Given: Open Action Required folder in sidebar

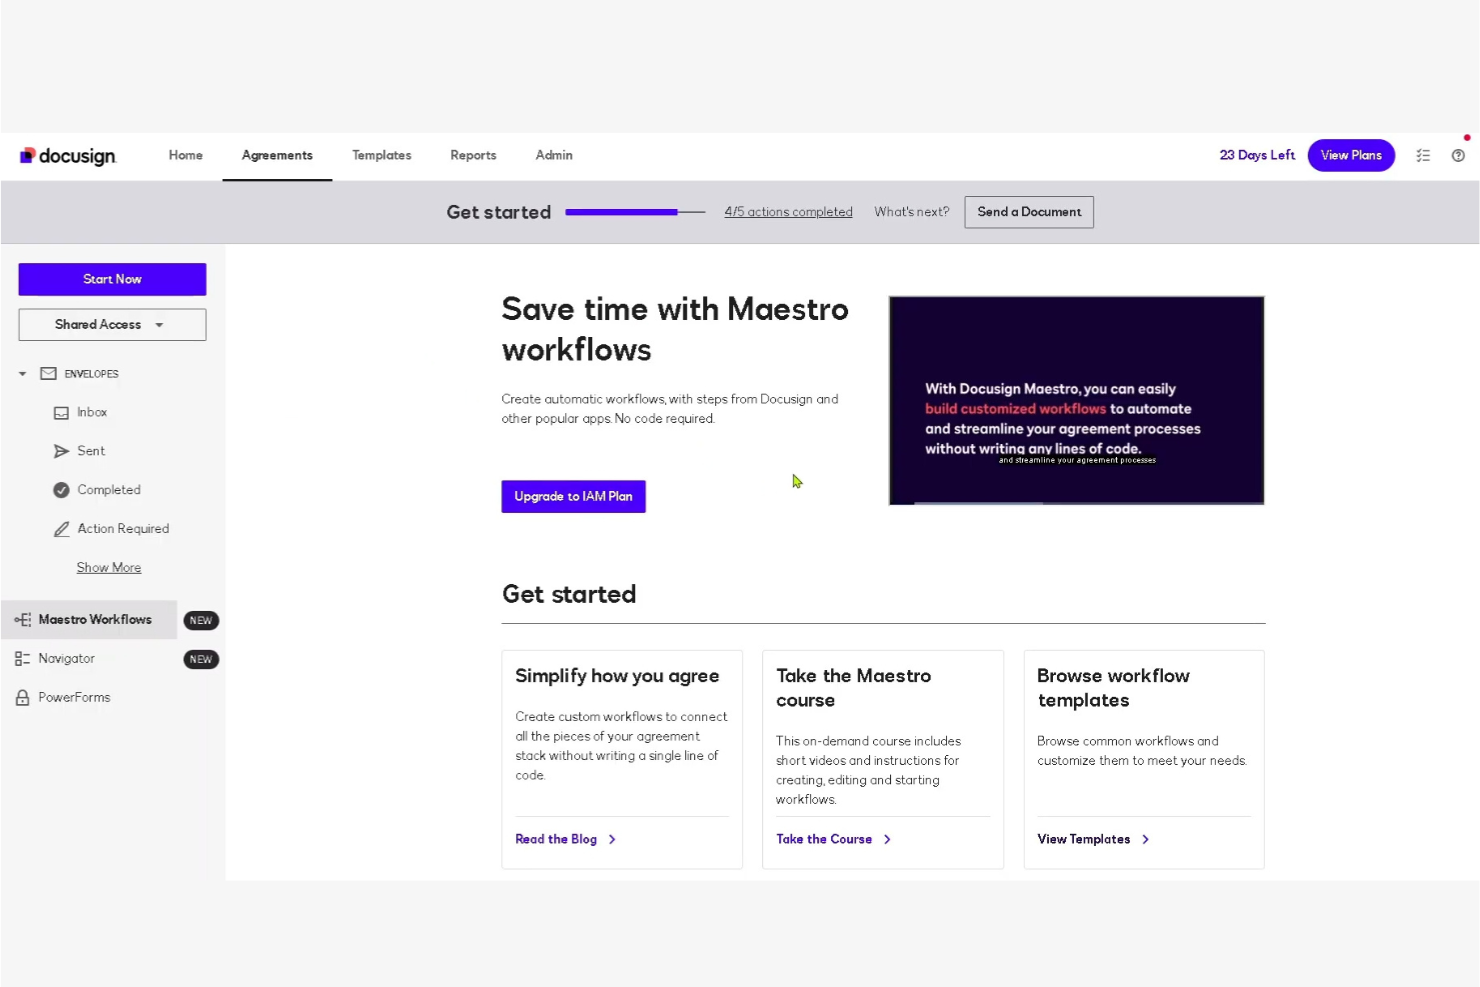Looking at the screenshot, I should pos(123,529).
